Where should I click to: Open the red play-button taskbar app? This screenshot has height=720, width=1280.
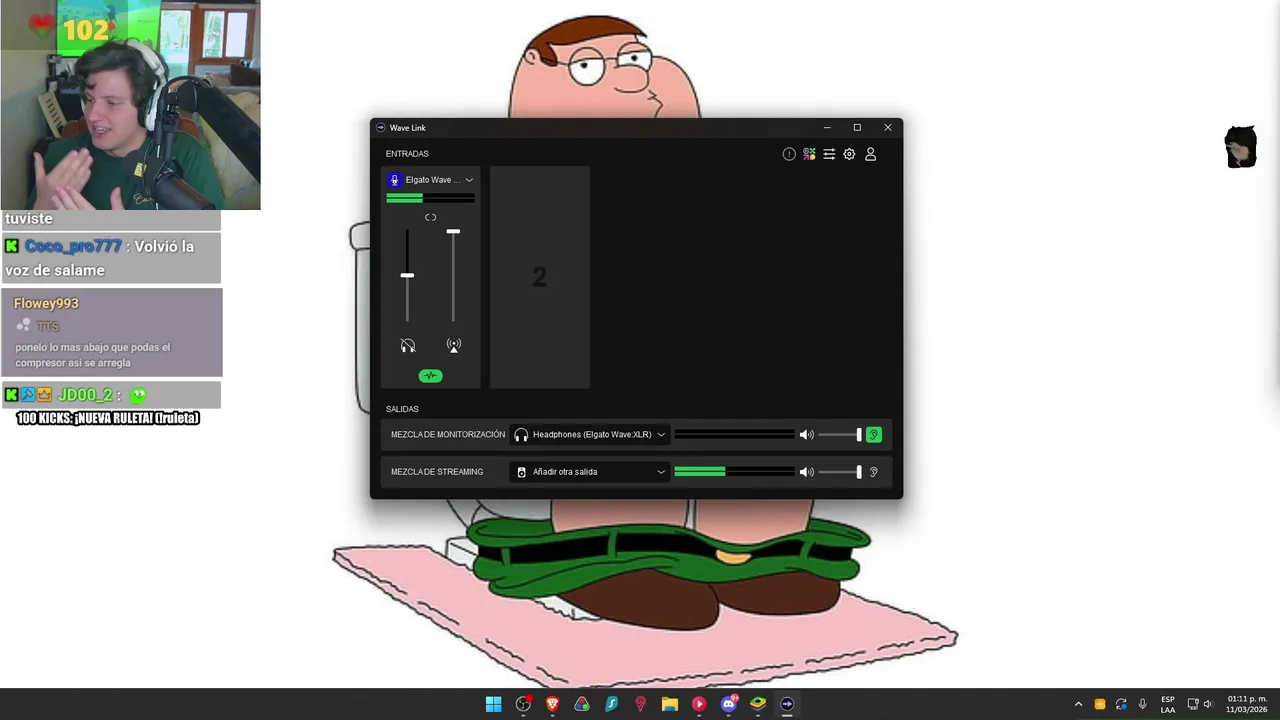pos(699,704)
